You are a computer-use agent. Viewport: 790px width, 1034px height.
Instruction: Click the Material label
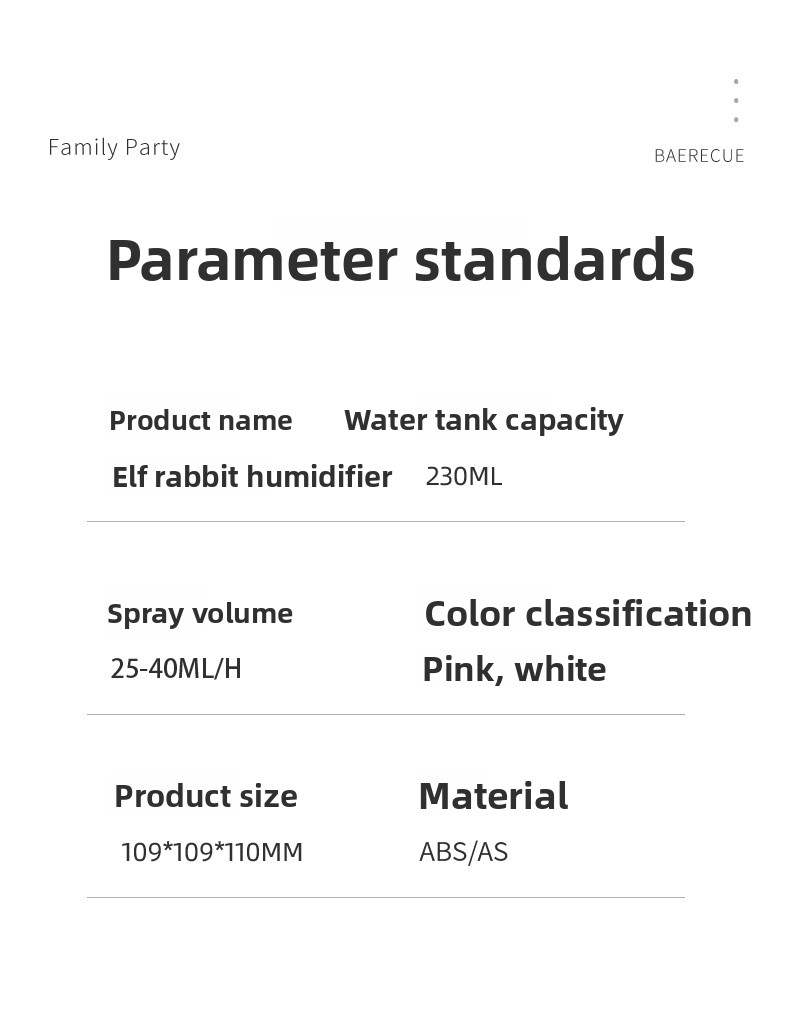[x=493, y=796]
